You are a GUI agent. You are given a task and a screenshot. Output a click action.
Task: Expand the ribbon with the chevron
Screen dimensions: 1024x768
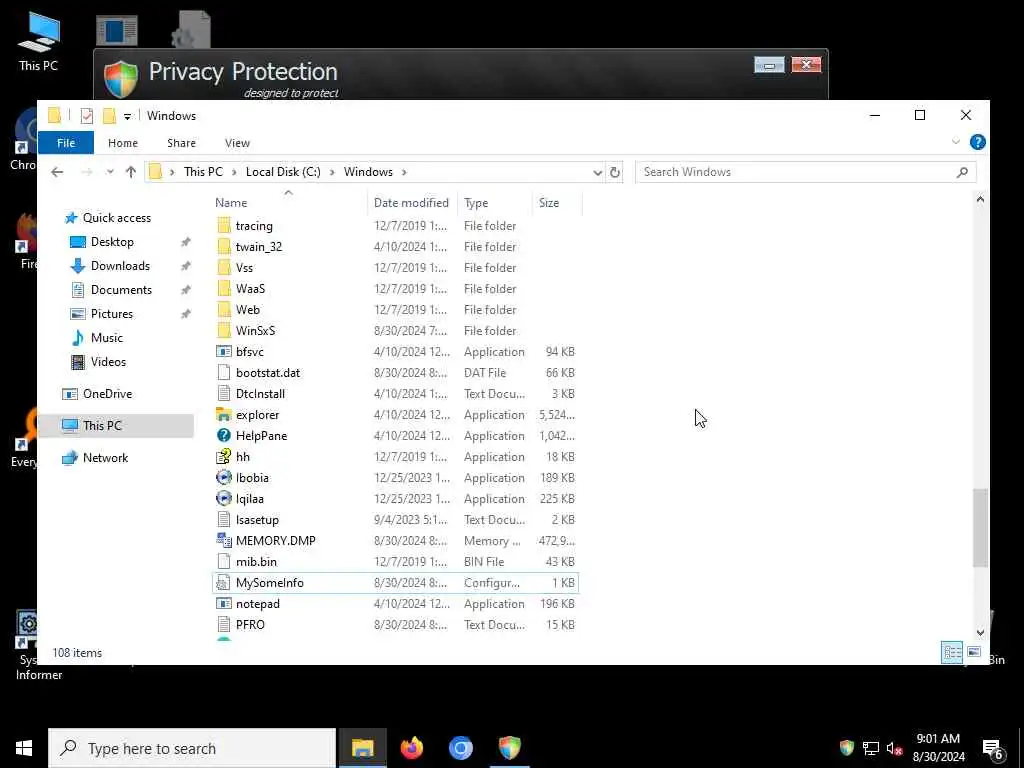point(955,142)
